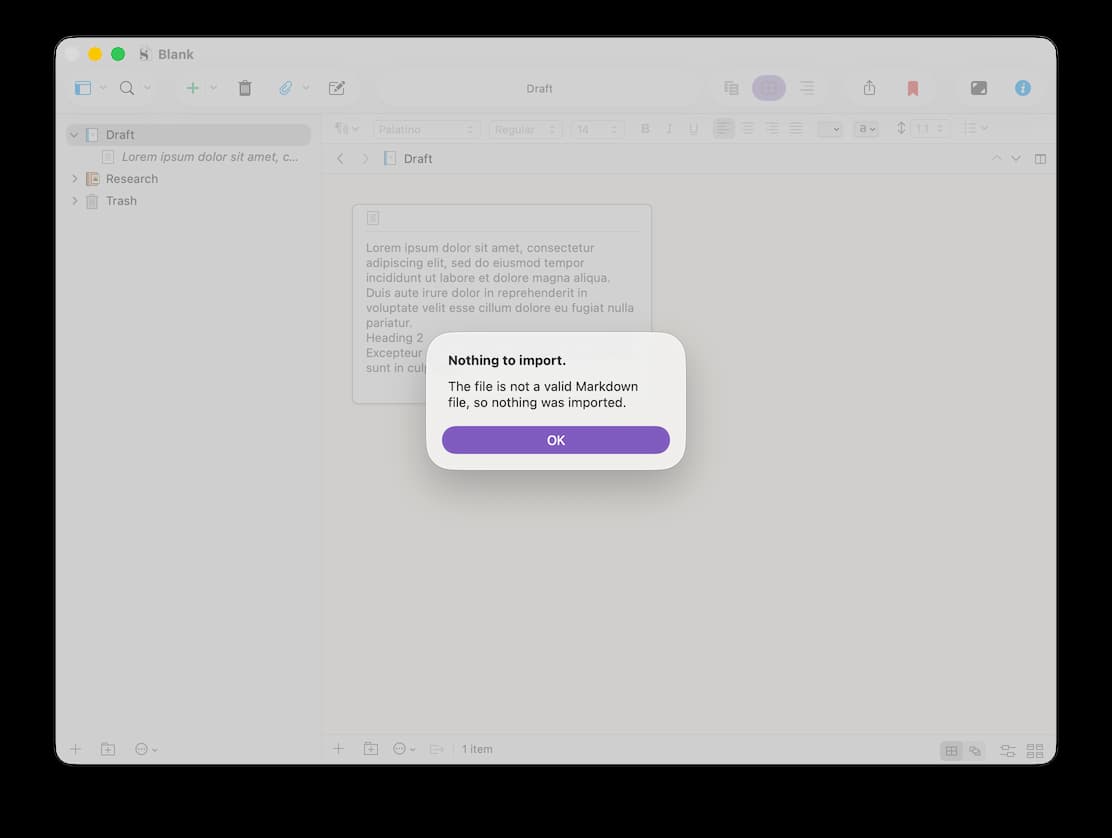Select the Draft folder in the binder
The width and height of the screenshot is (1112, 838).
point(120,135)
